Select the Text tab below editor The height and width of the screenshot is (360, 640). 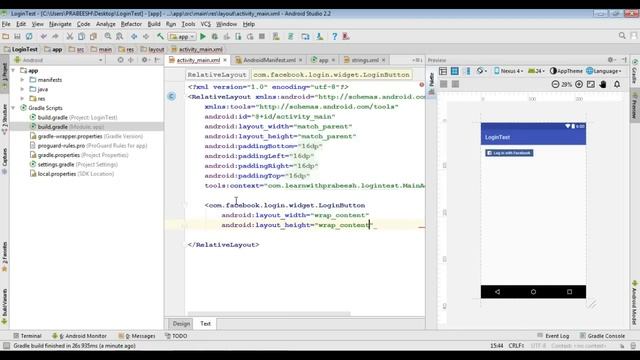pyautogui.click(x=205, y=323)
